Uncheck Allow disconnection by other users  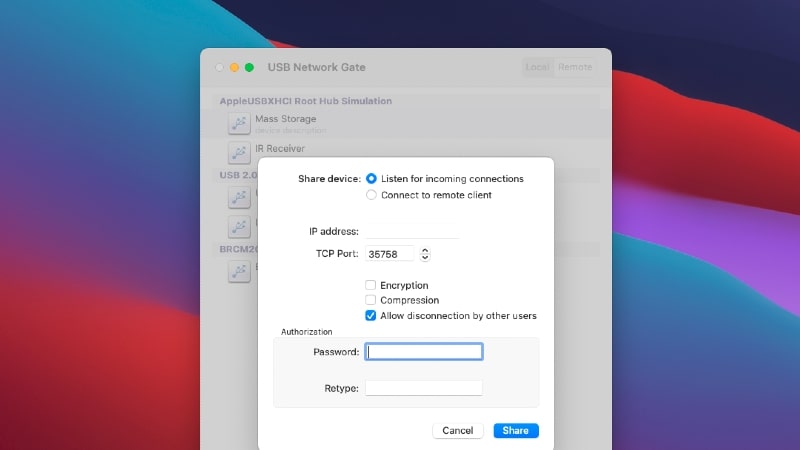click(x=370, y=315)
